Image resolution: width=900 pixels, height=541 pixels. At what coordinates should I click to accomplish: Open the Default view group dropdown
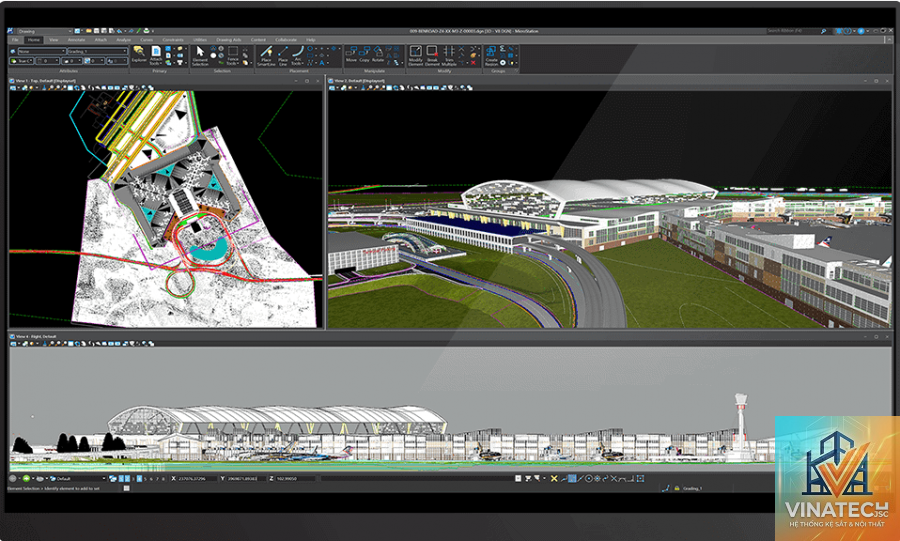[80, 478]
